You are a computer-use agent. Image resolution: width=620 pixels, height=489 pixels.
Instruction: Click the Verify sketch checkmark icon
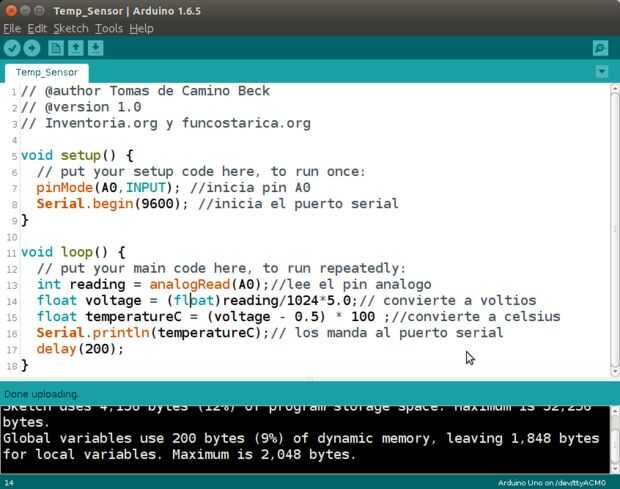(12, 48)
